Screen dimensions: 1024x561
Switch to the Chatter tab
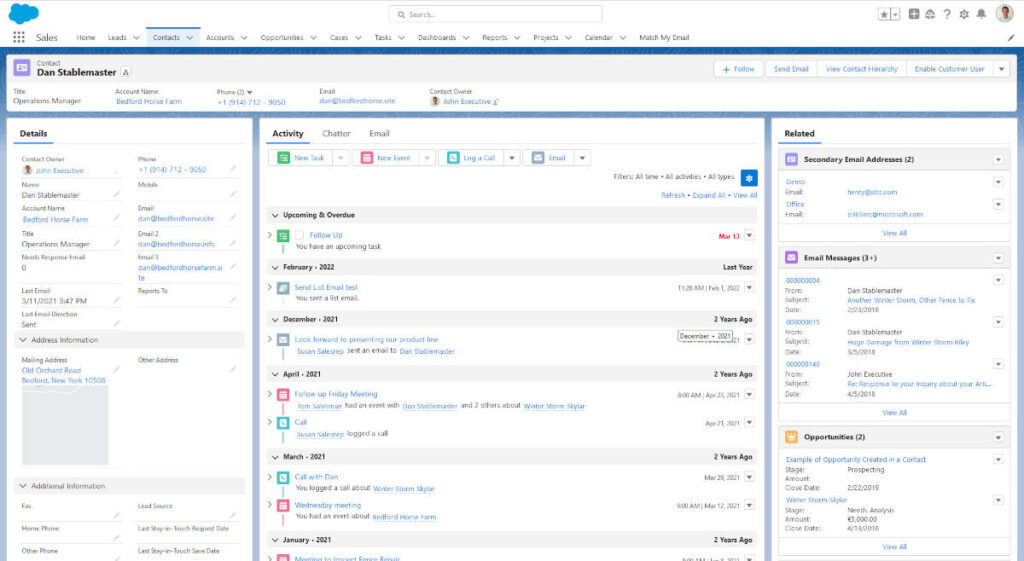[336, 133]
